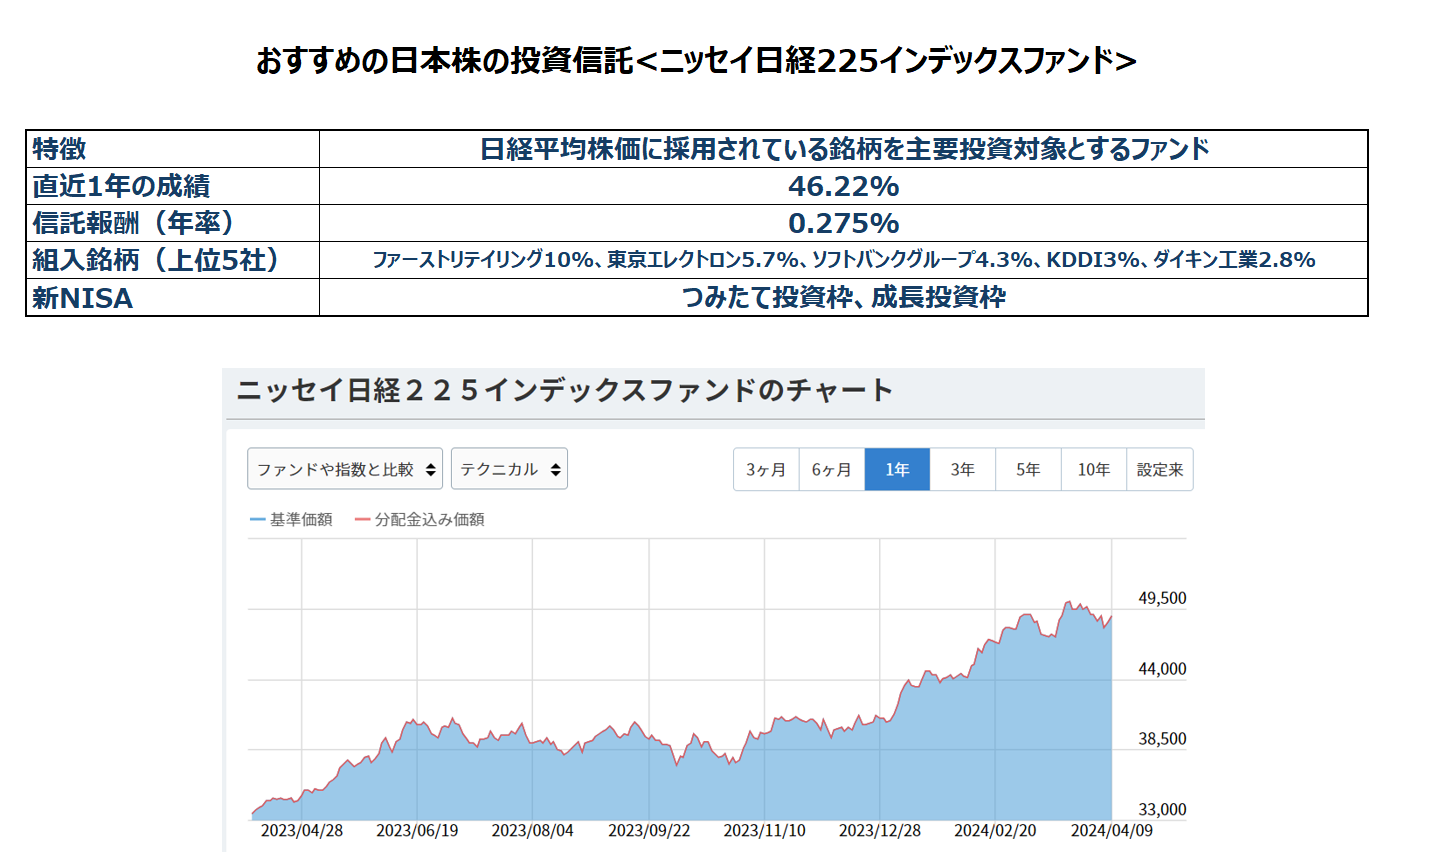Click the 2024/02/20 date axis label
This screenshot has width=1429, height=863.
[x=995, y=831]
